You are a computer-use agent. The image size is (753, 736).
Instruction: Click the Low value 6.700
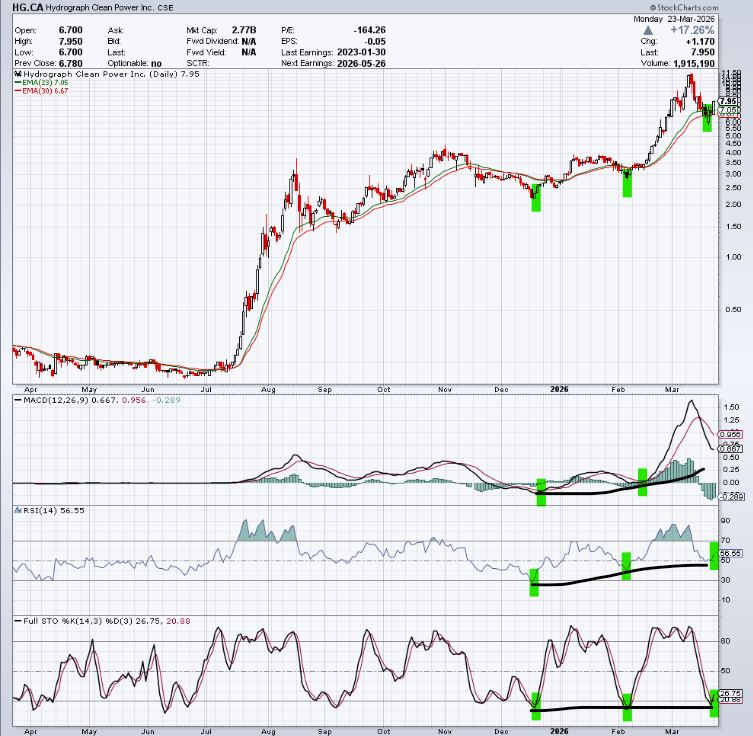point(71,52)
